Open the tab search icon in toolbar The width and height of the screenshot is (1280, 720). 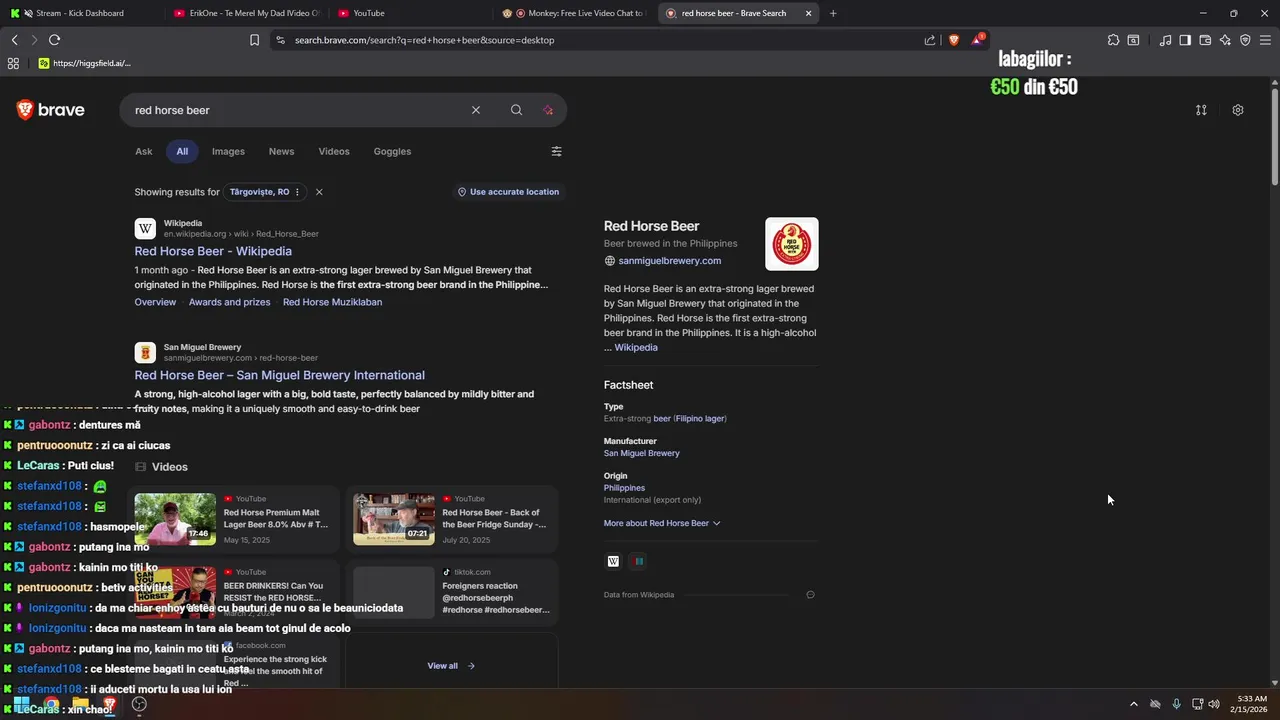click(1133, 40)
